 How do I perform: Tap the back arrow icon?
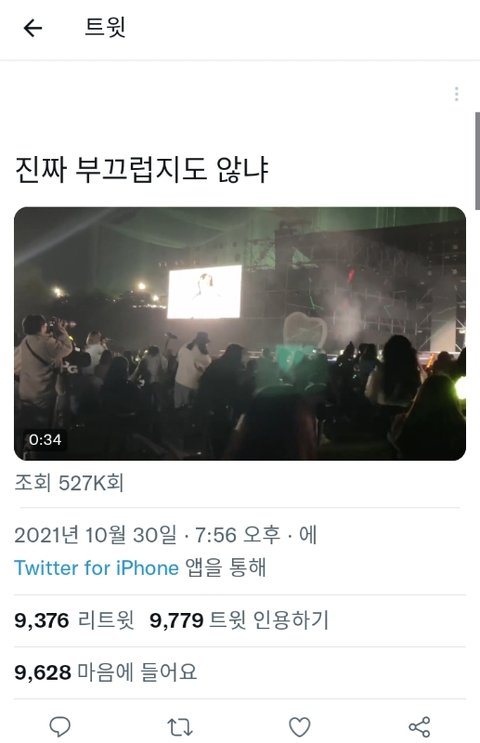[x=33, y=28]
